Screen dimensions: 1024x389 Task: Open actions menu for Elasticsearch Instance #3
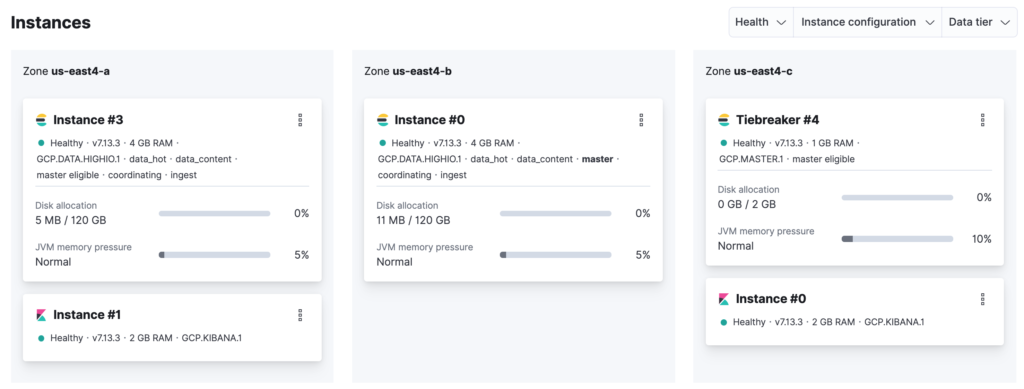(x=300, y=119)
